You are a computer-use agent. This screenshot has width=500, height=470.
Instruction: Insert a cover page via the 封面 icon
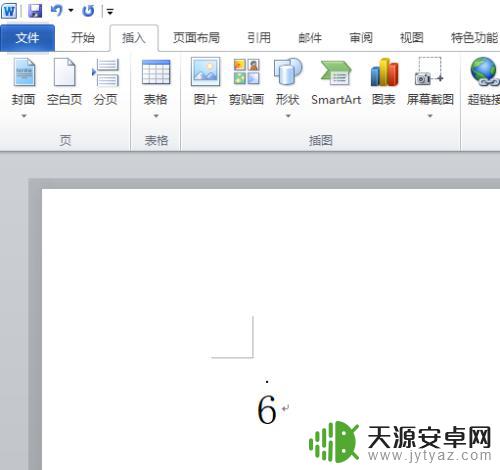24,73
